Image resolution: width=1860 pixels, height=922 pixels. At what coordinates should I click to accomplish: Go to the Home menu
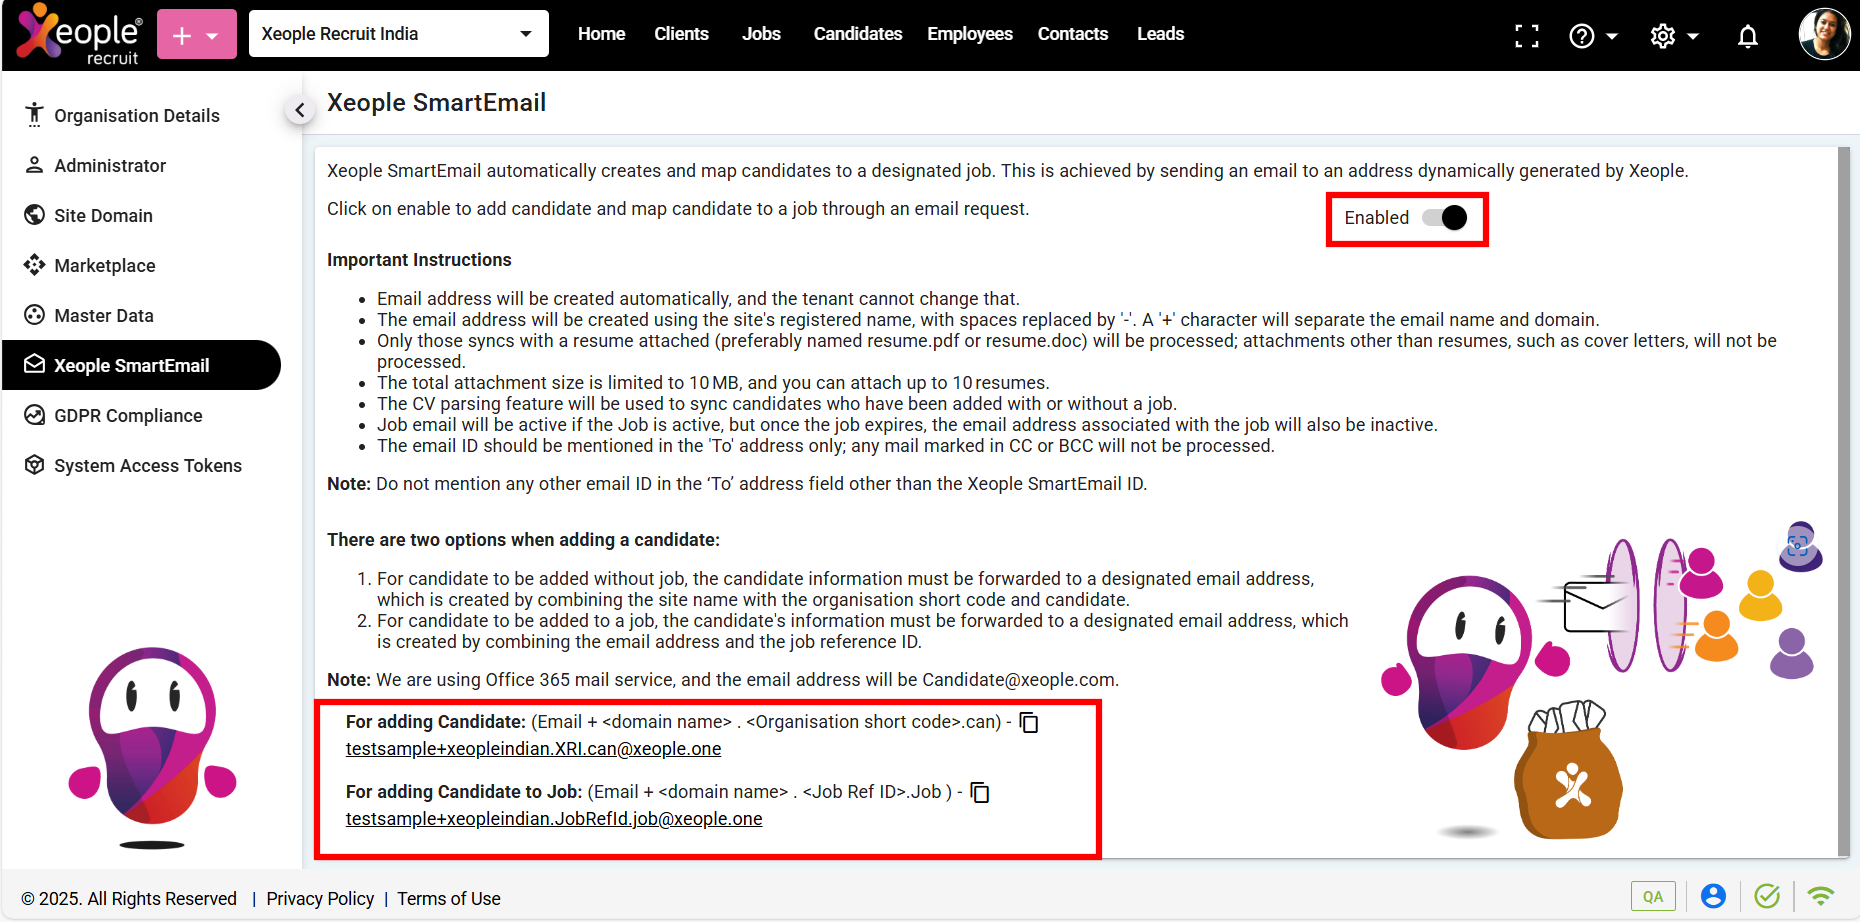601,34
